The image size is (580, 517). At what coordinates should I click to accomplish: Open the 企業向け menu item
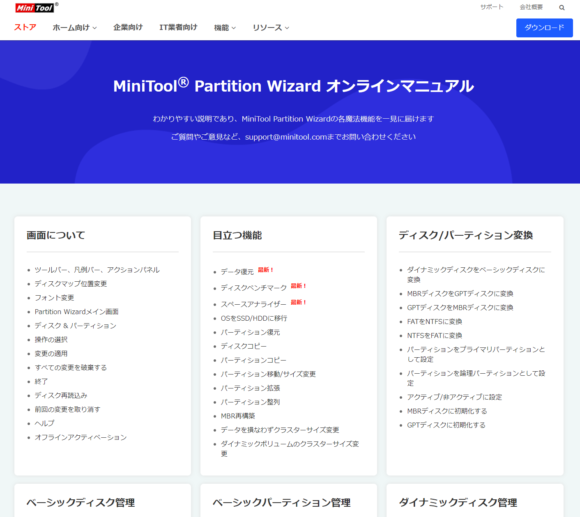pos(128,27)
